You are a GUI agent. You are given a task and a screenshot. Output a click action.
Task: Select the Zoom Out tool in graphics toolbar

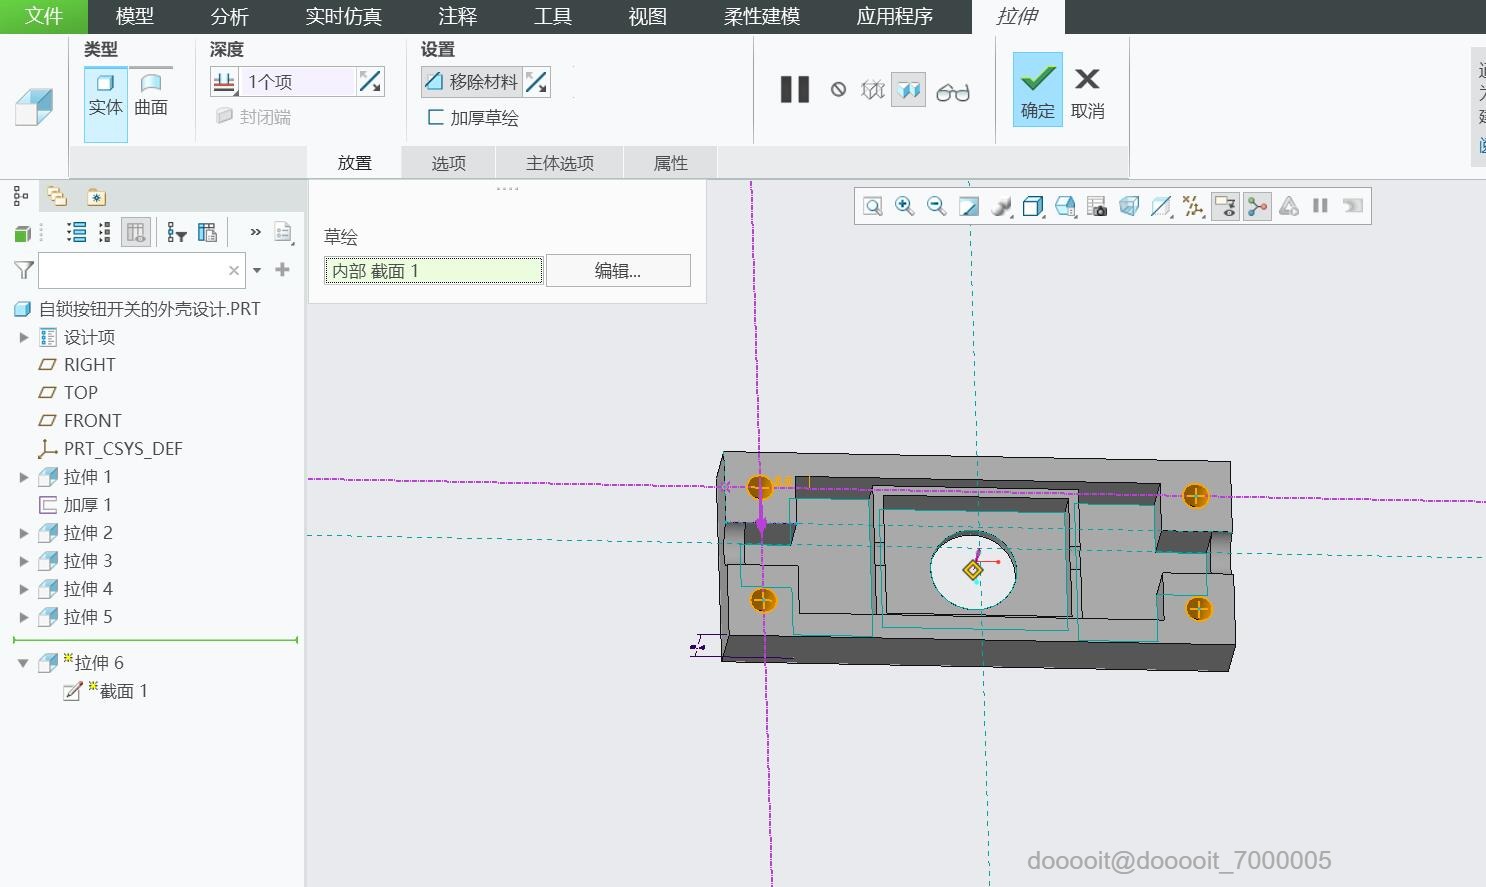coord(936,206)
